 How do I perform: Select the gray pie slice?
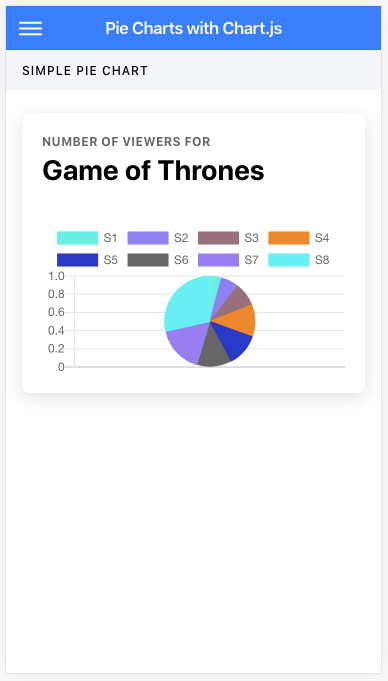click(213, 351)
